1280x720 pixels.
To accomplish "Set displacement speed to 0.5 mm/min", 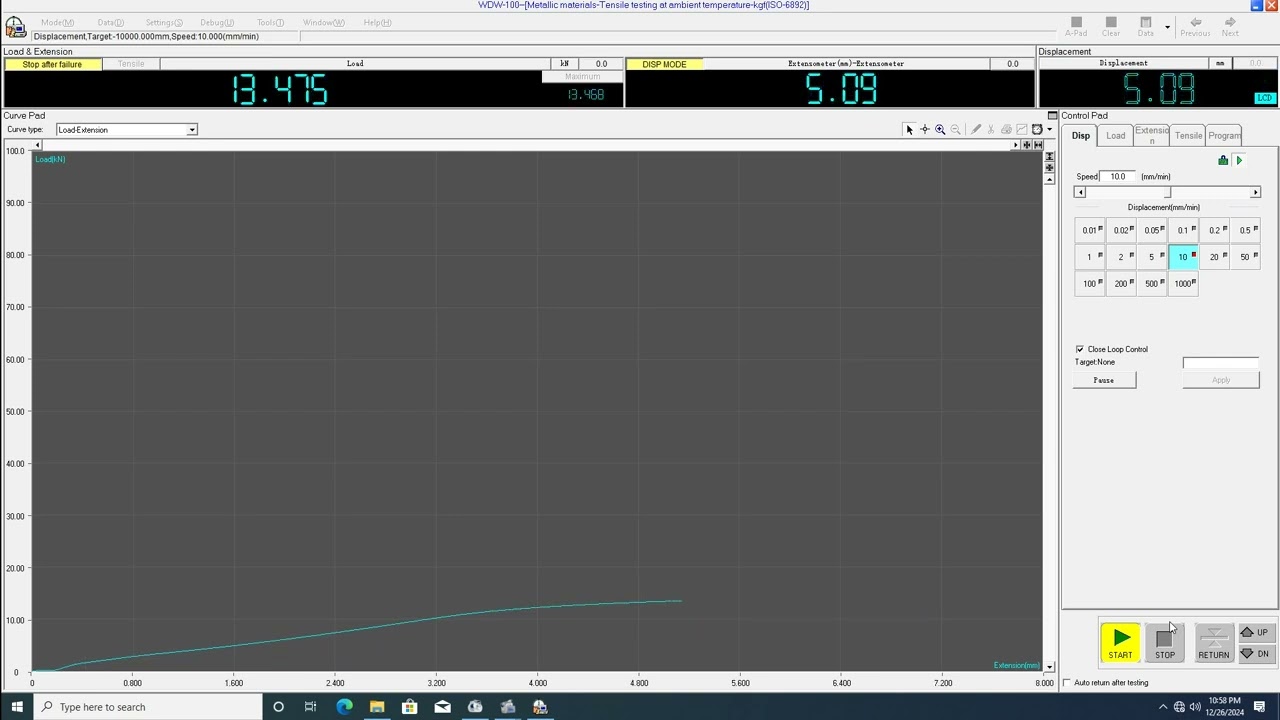I will [x=1245, y=230].
